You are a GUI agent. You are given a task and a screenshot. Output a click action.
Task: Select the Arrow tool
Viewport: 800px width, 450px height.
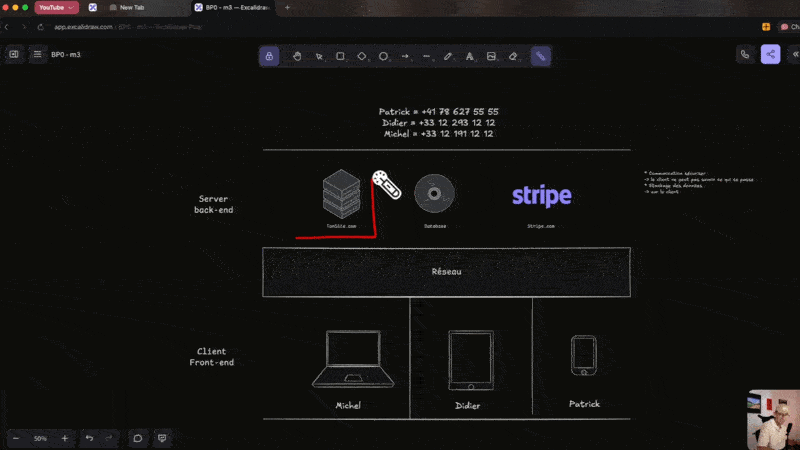pyautogui.click(x=405, y=56)
